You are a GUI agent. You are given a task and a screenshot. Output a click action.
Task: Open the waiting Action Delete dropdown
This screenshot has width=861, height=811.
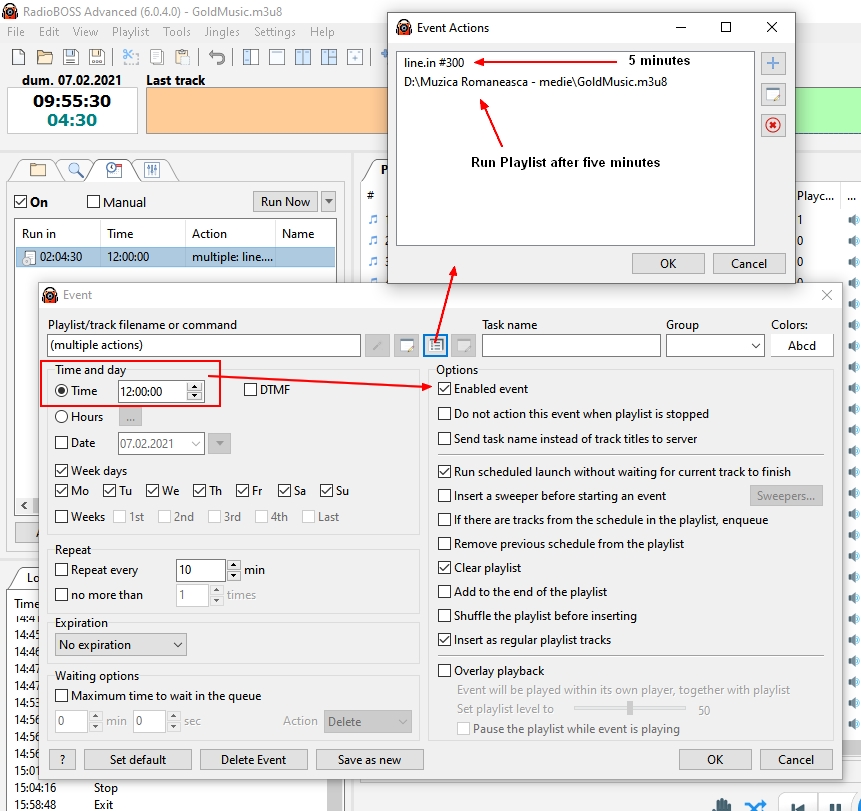click(x=367, y=721)
